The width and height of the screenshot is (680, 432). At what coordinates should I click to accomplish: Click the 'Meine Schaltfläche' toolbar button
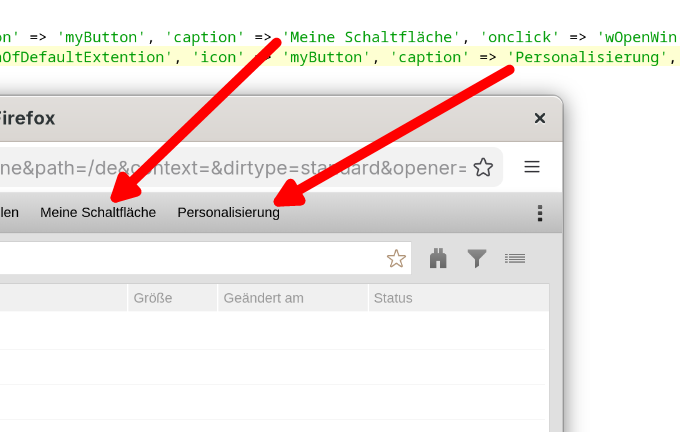coord(98,213)
